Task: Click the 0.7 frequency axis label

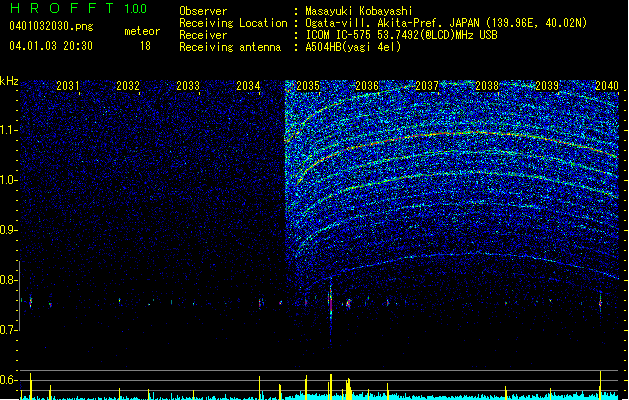Action: [8, 330]
